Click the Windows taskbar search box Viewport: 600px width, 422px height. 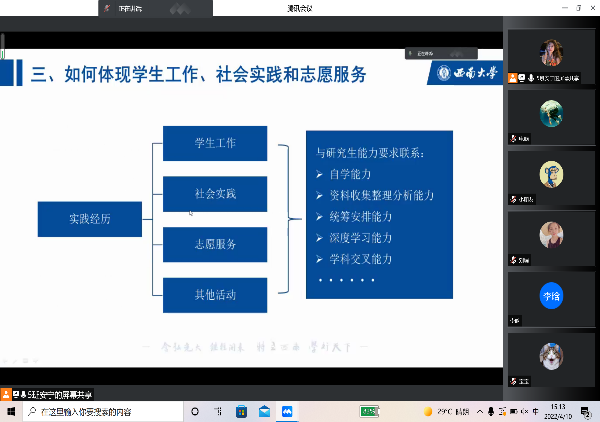pyautogui.click(x=90, y=411)
